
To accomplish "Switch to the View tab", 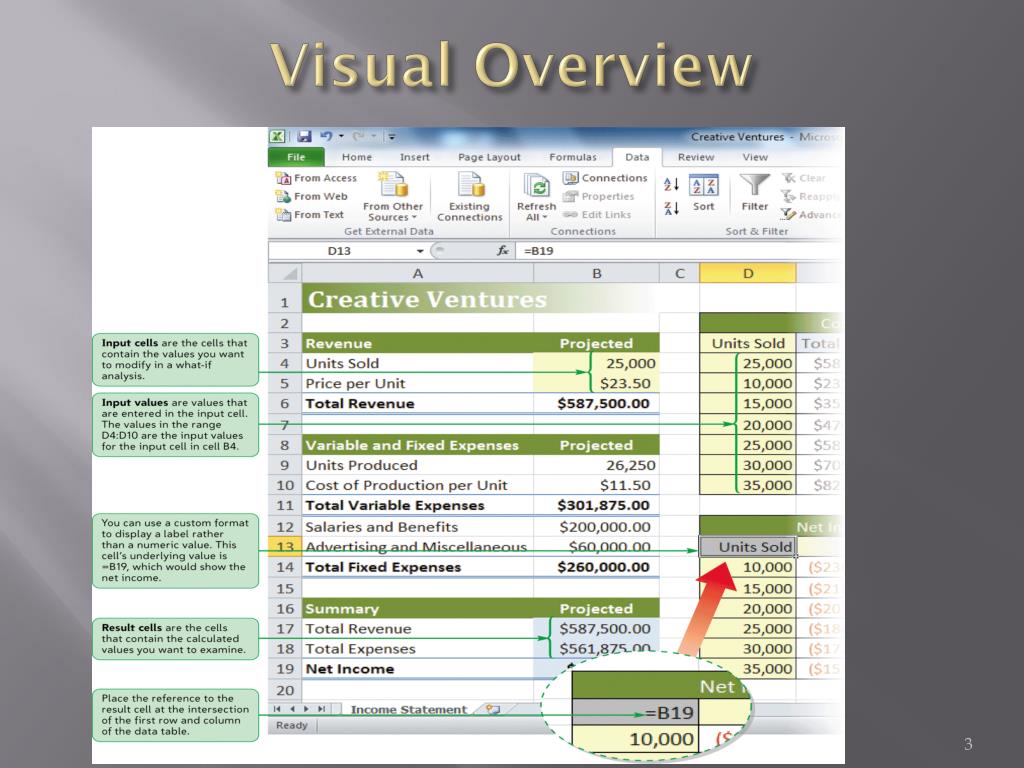I will (x=754, y=157).
